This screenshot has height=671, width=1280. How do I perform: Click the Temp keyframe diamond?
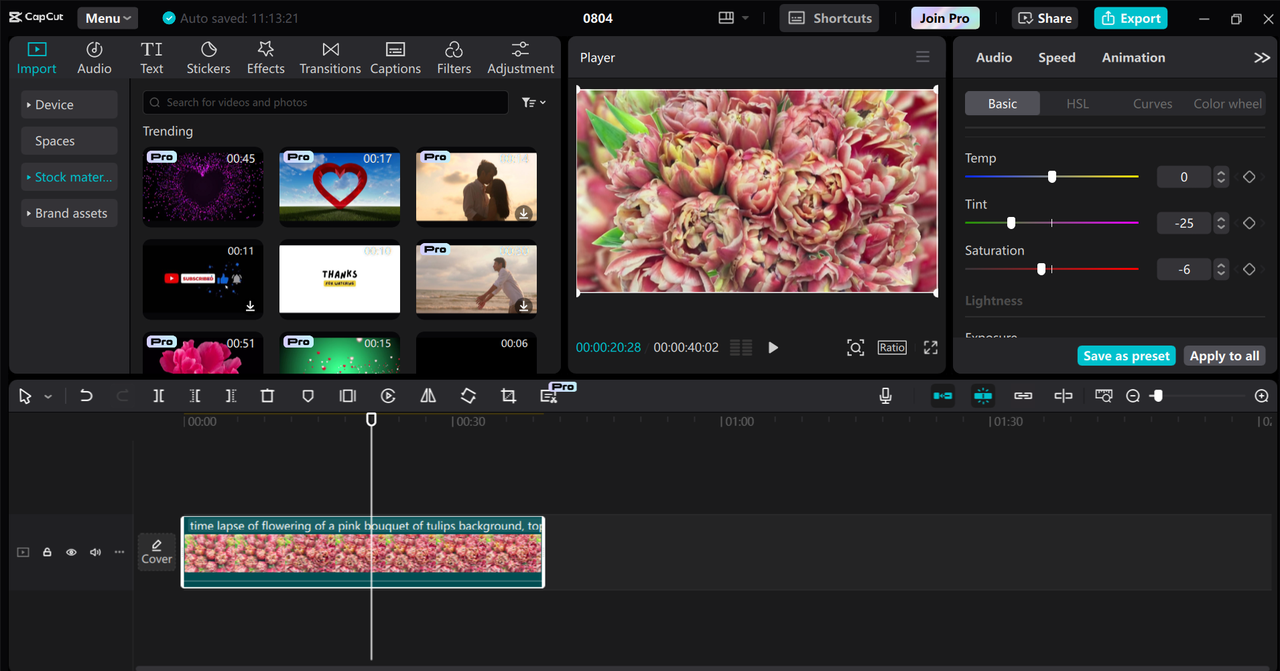pos(1249,177)
